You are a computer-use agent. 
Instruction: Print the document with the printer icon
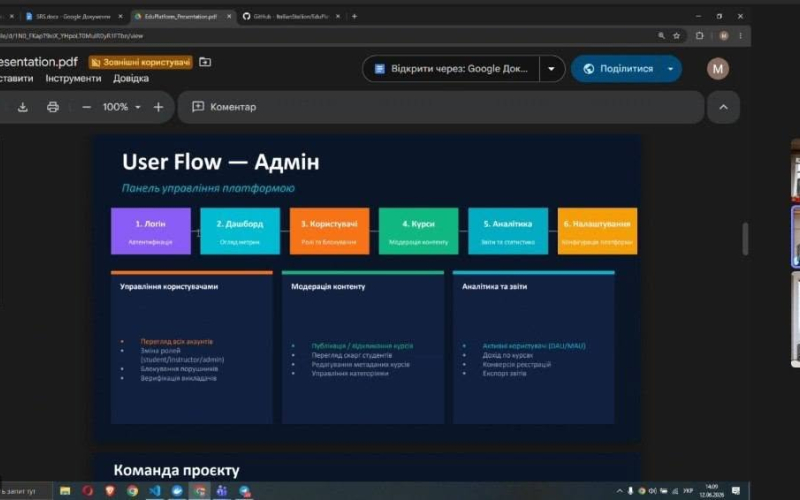tap(53, 107)
